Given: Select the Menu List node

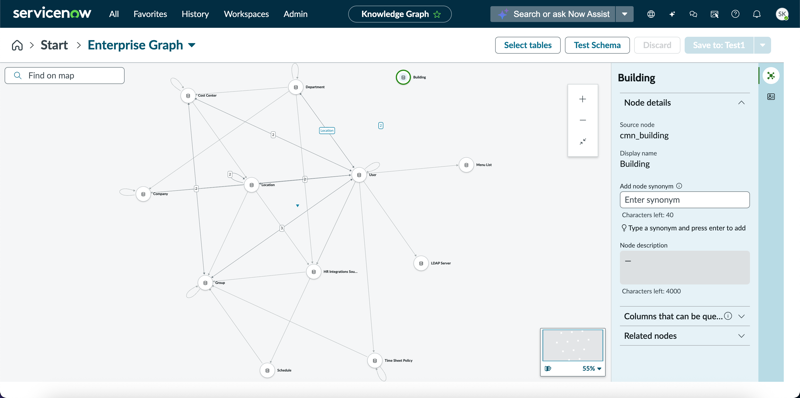Looking at the screenshot, I should 465,165.
